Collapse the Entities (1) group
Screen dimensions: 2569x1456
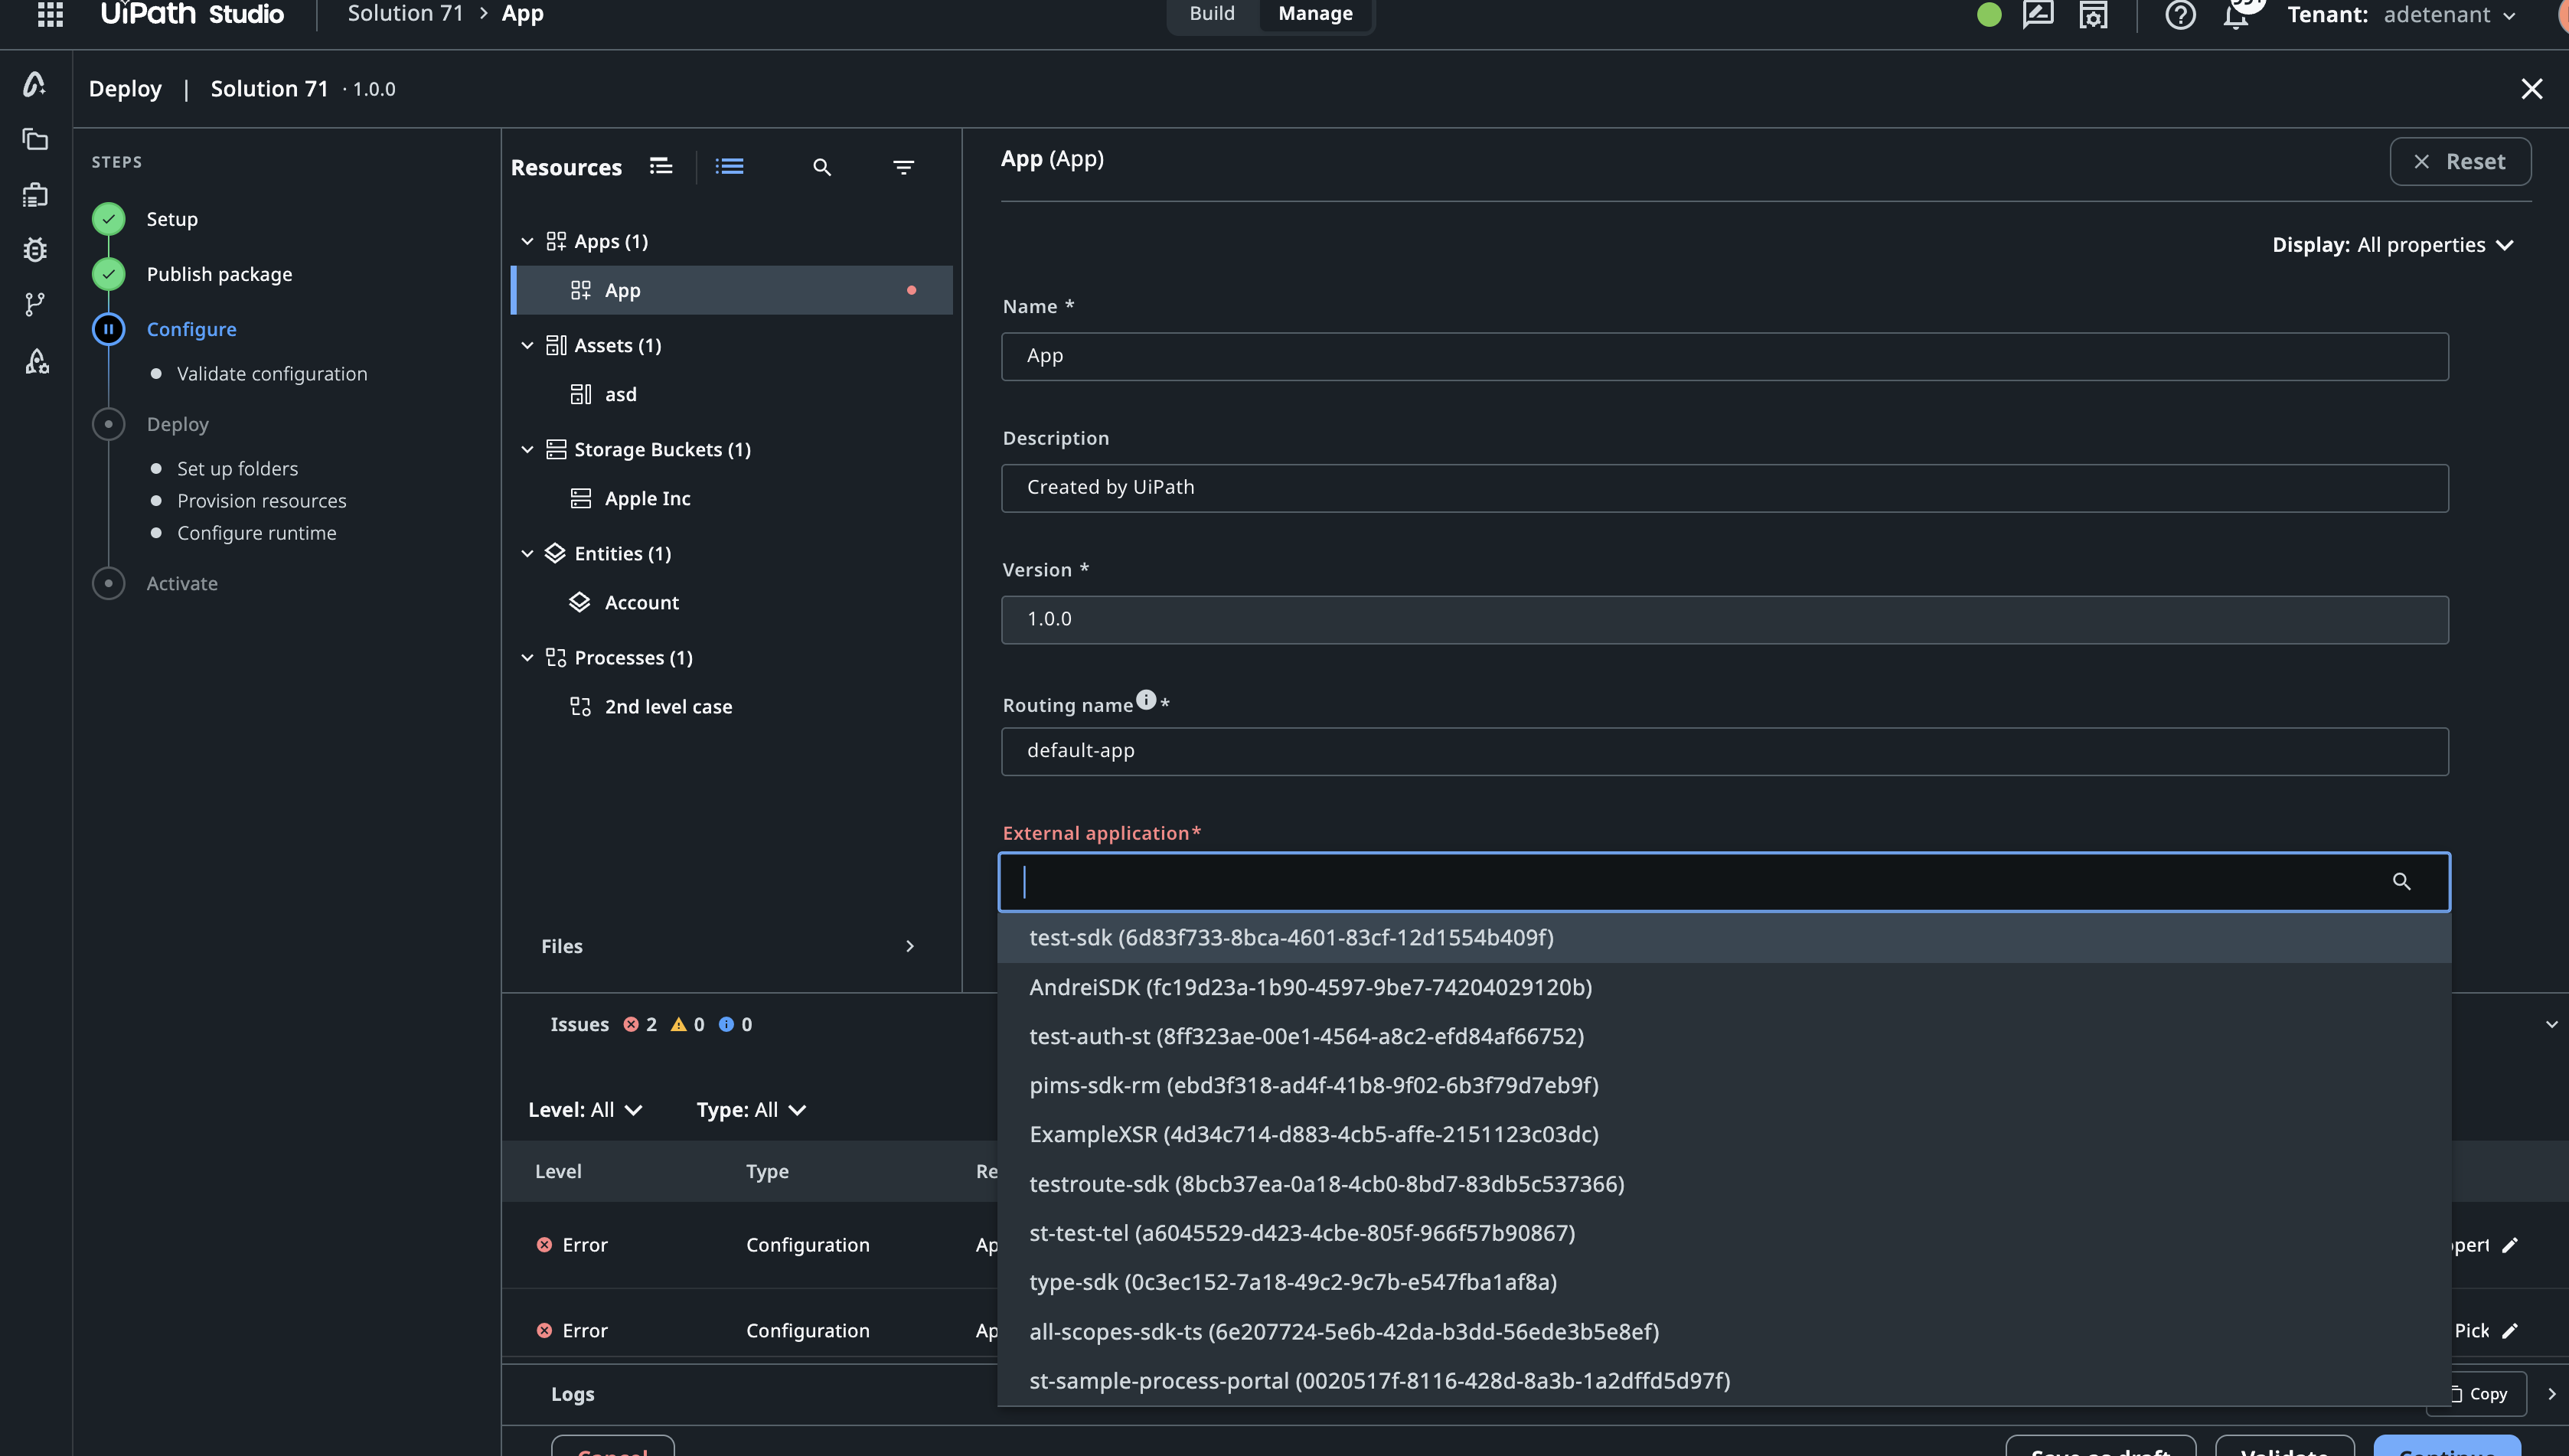(x=527, y=553)
